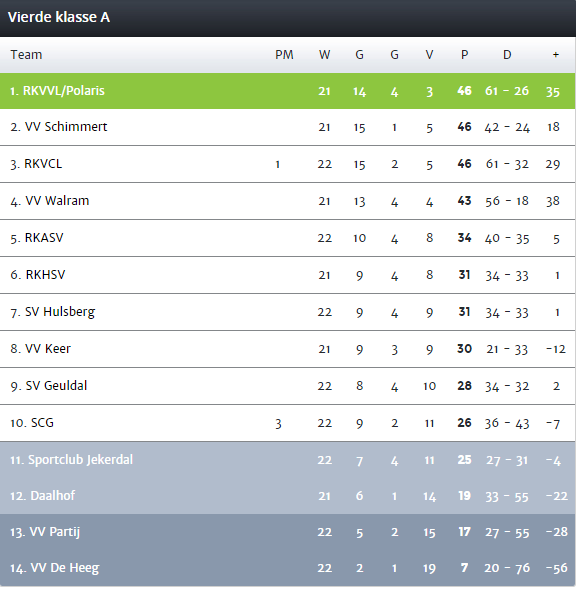Select the VV Walram row

tap(288, 201)
